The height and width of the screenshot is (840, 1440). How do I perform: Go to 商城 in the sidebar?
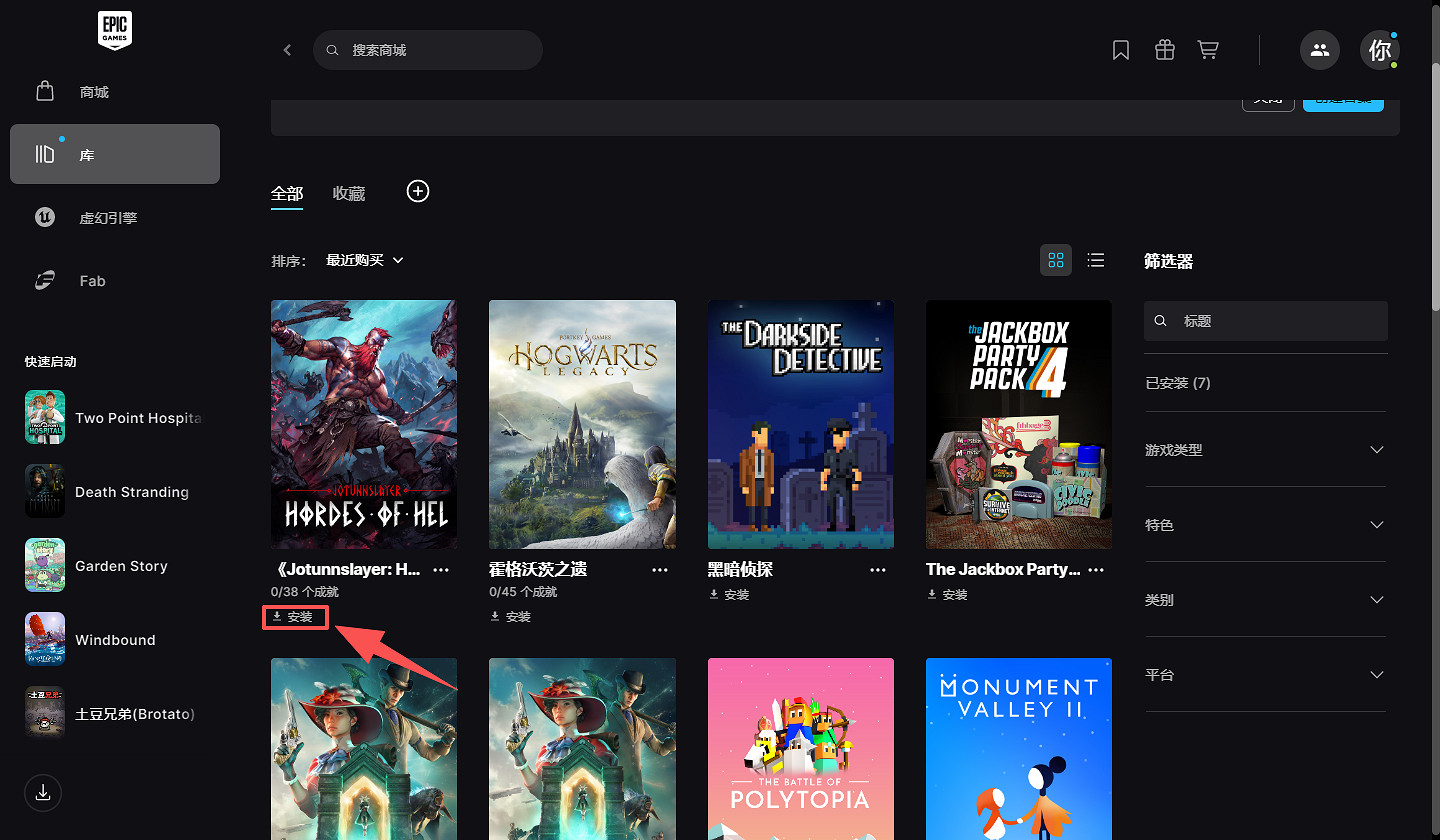pos(94,92)
